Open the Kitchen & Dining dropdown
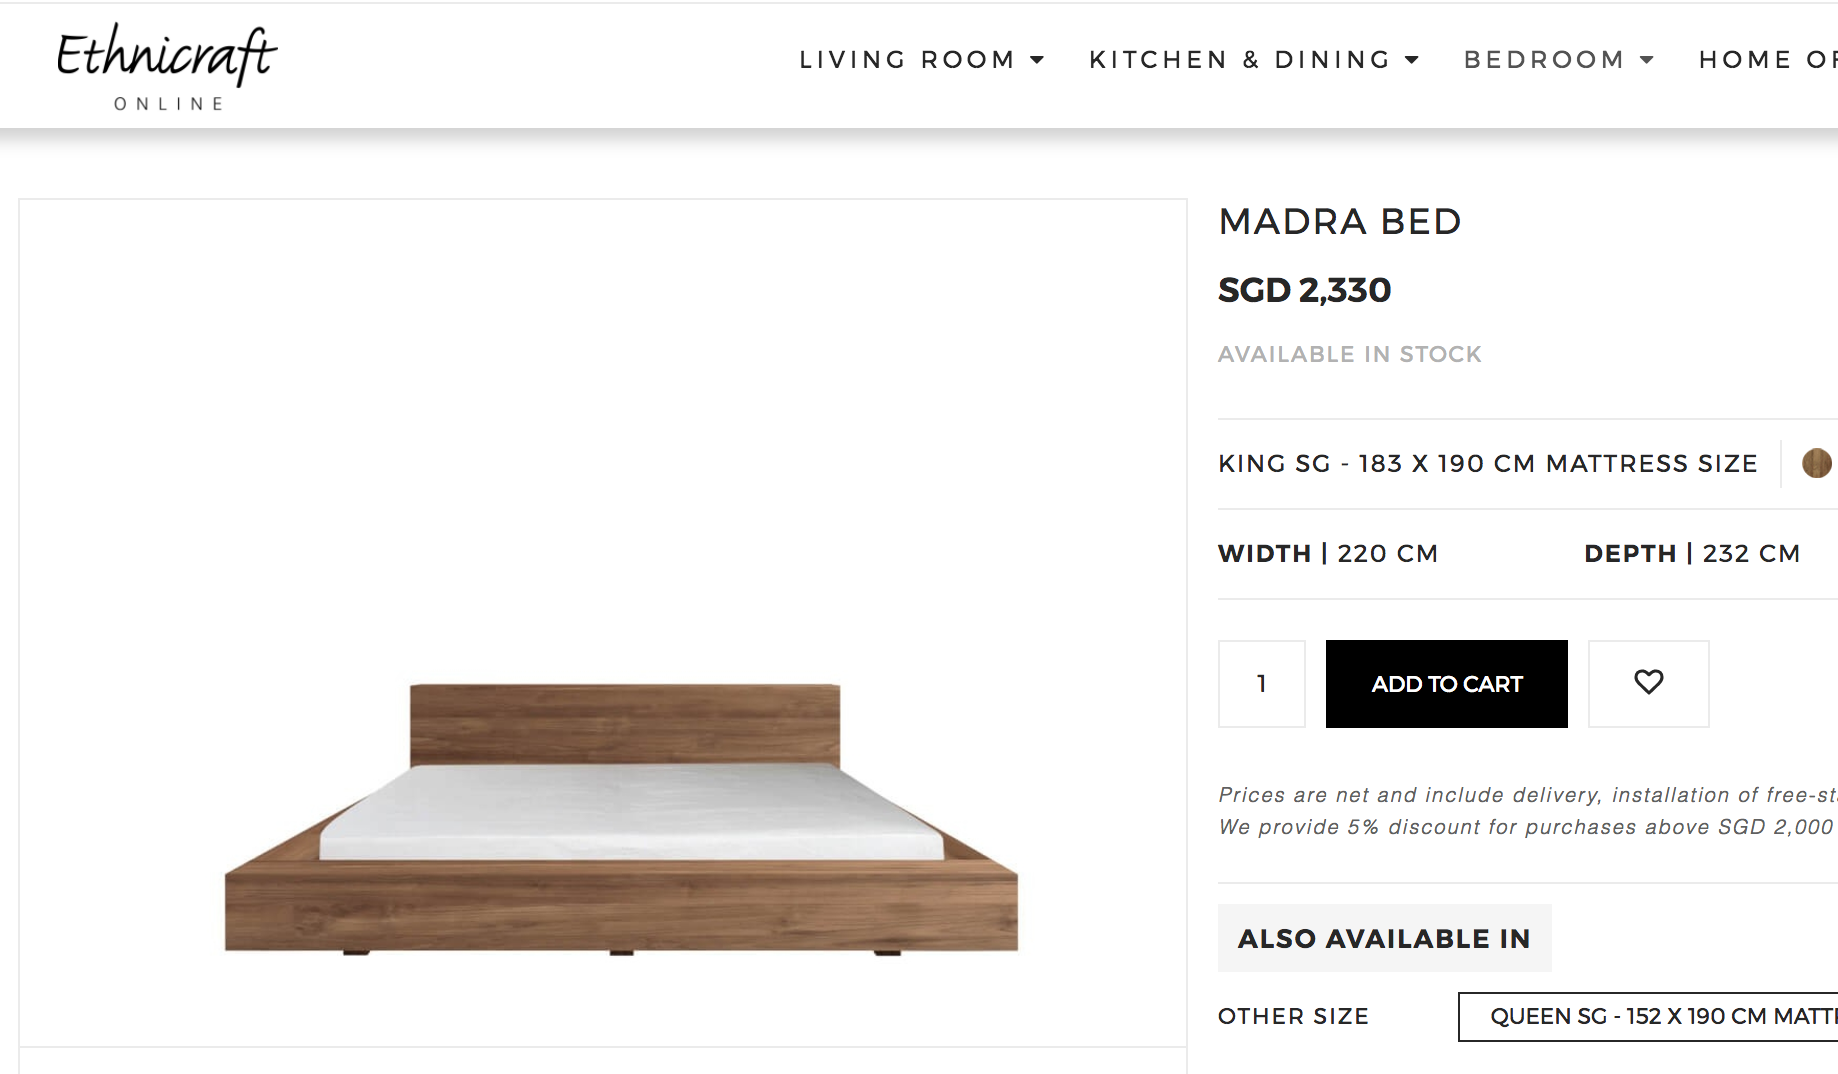 click(x=1254, y=60)
